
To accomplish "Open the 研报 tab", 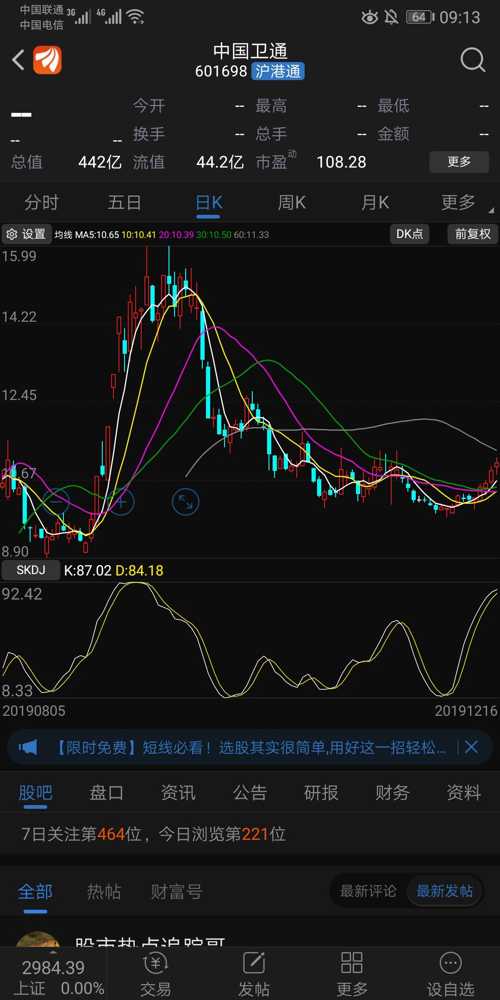I will click(x=321, y=793).
